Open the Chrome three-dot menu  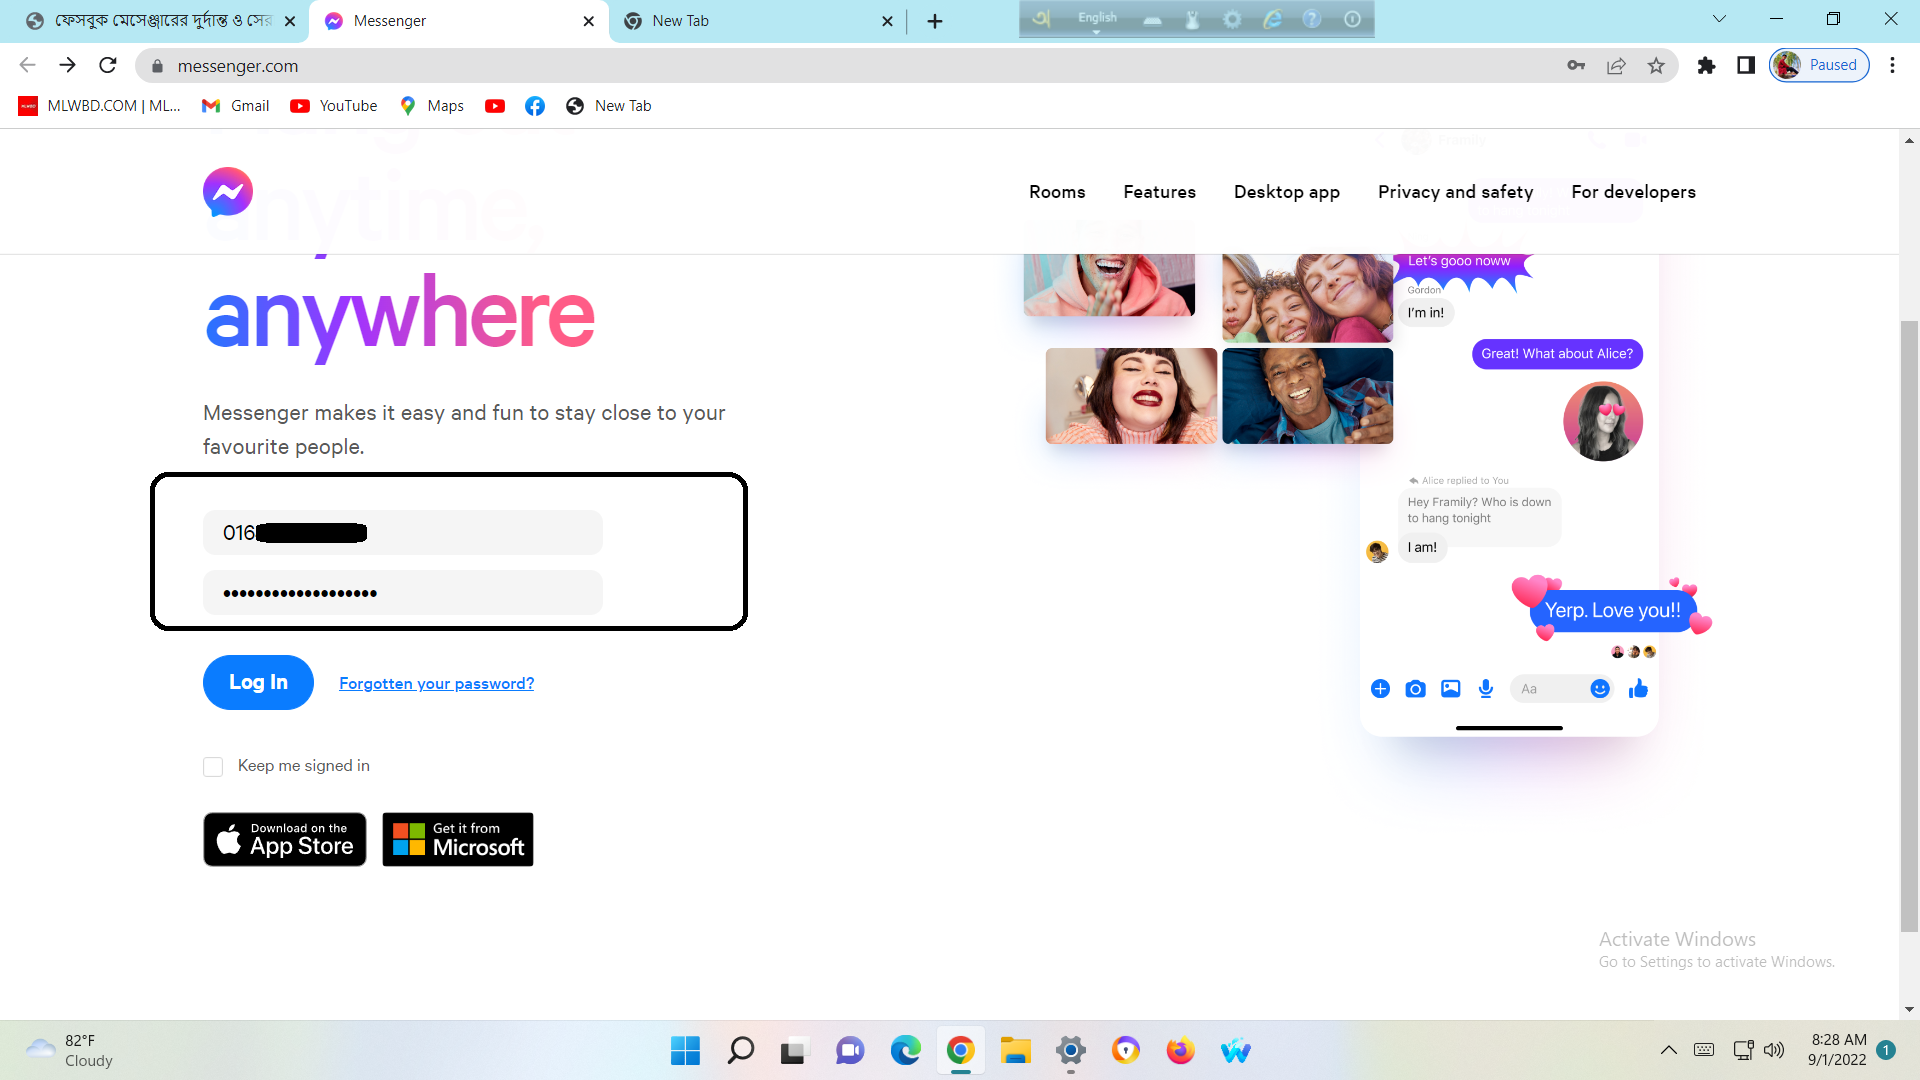click(1892, 66)
